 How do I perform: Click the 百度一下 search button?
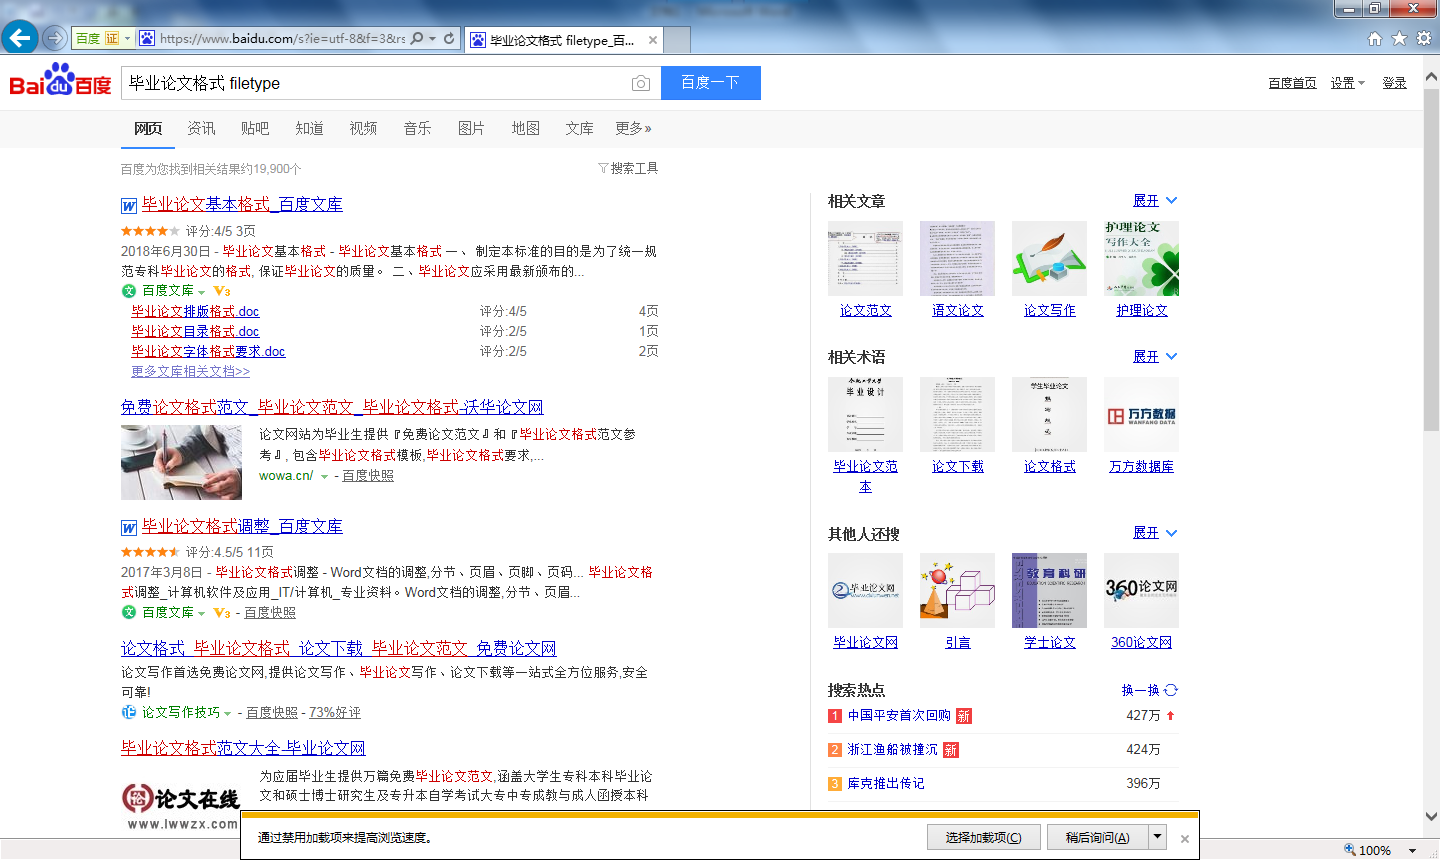[711, 83]
